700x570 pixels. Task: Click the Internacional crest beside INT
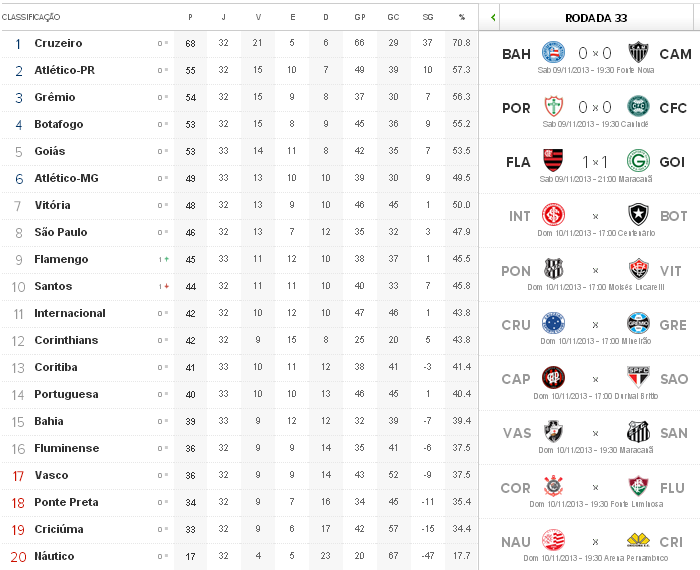click(x=552, y=215)
